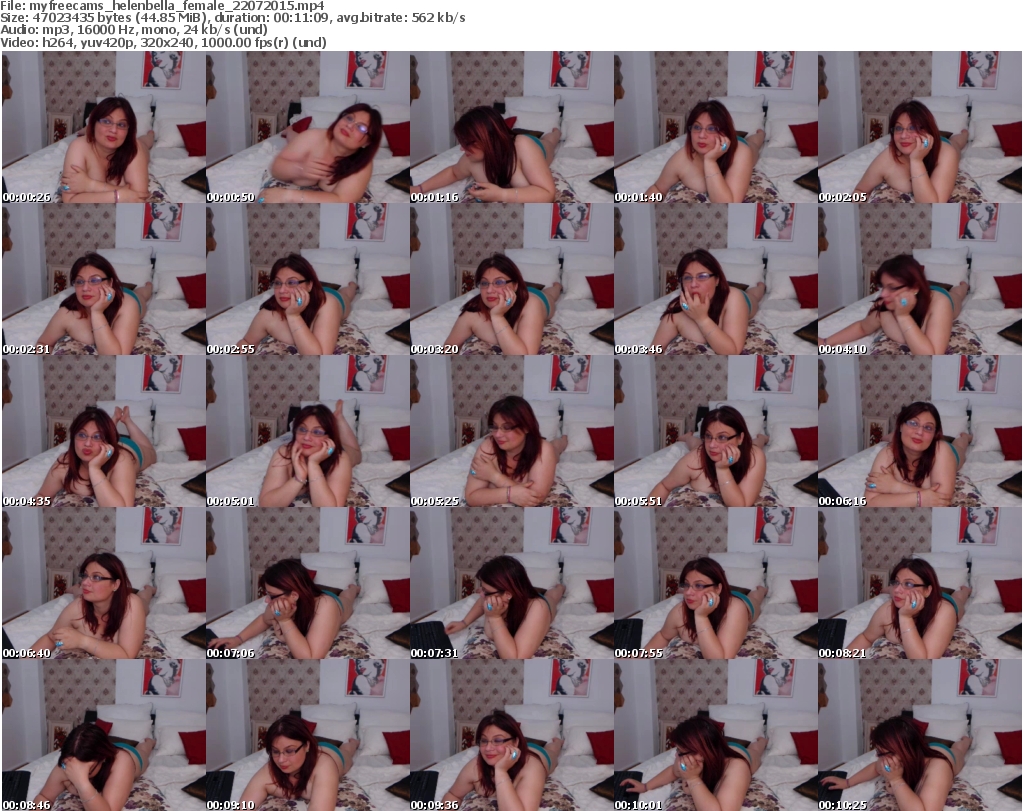
Task: Select the thumbnail stamped 00:00:26
Action: pyautogui.click(x=104, y=127)
